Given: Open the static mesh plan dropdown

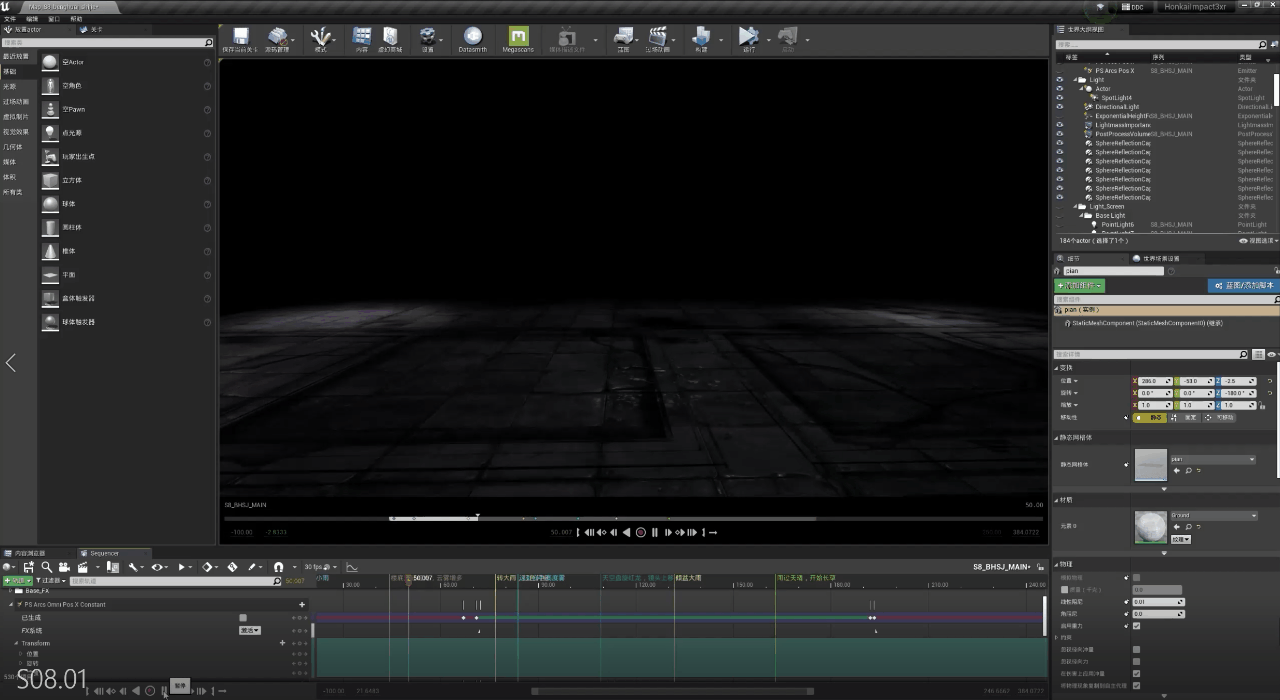Looking at the screenshot, I should (1212, 460).
